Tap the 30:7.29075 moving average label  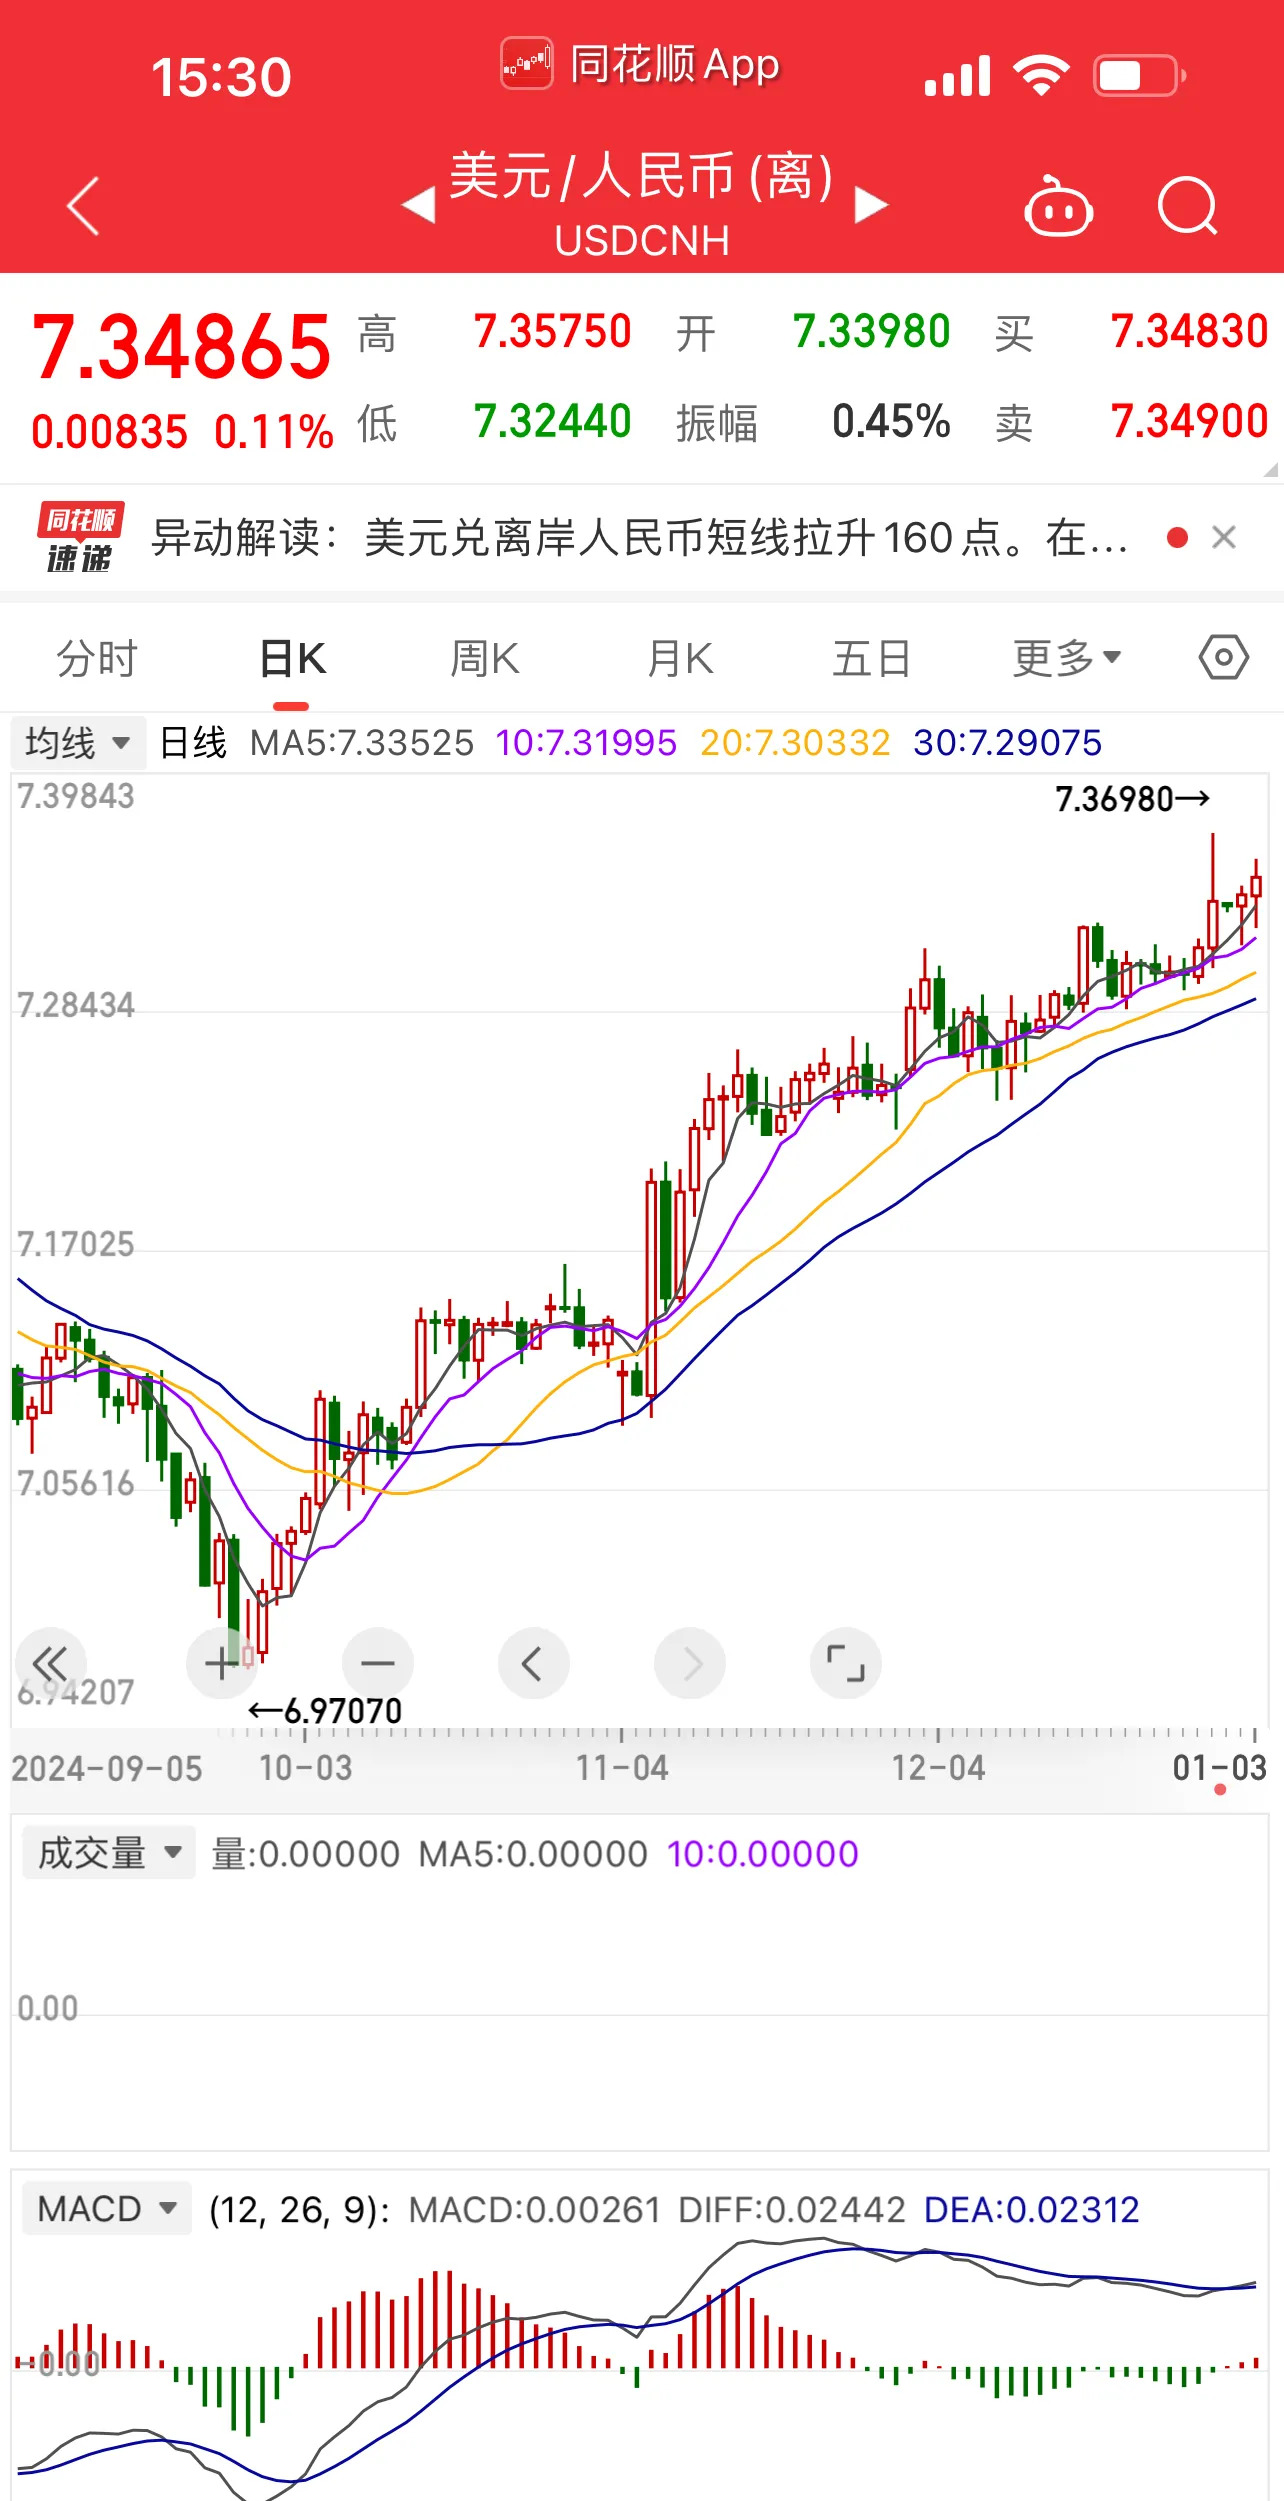[1007, 743]
